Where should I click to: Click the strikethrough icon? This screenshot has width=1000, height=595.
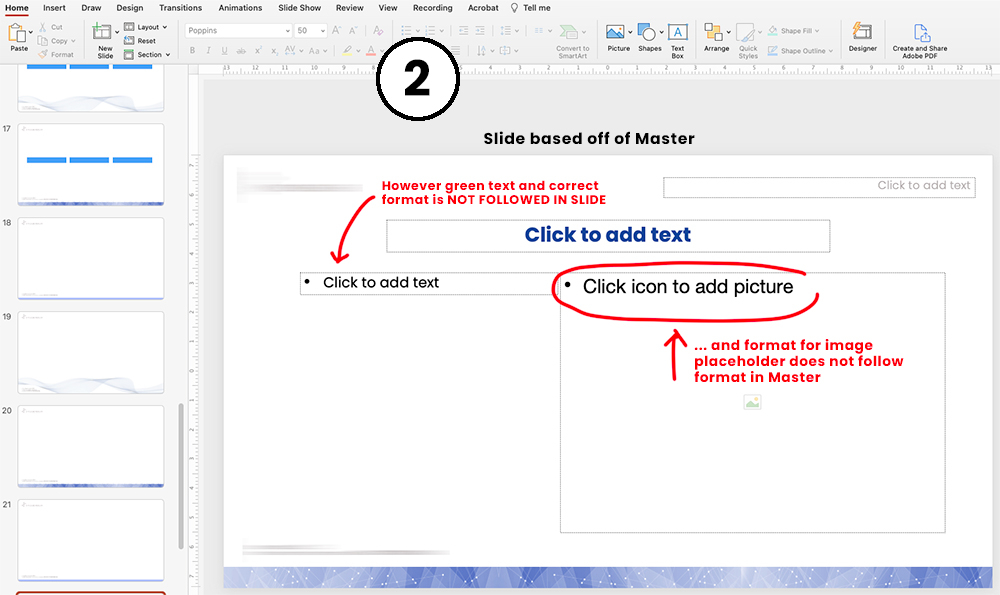coord(240,50)
